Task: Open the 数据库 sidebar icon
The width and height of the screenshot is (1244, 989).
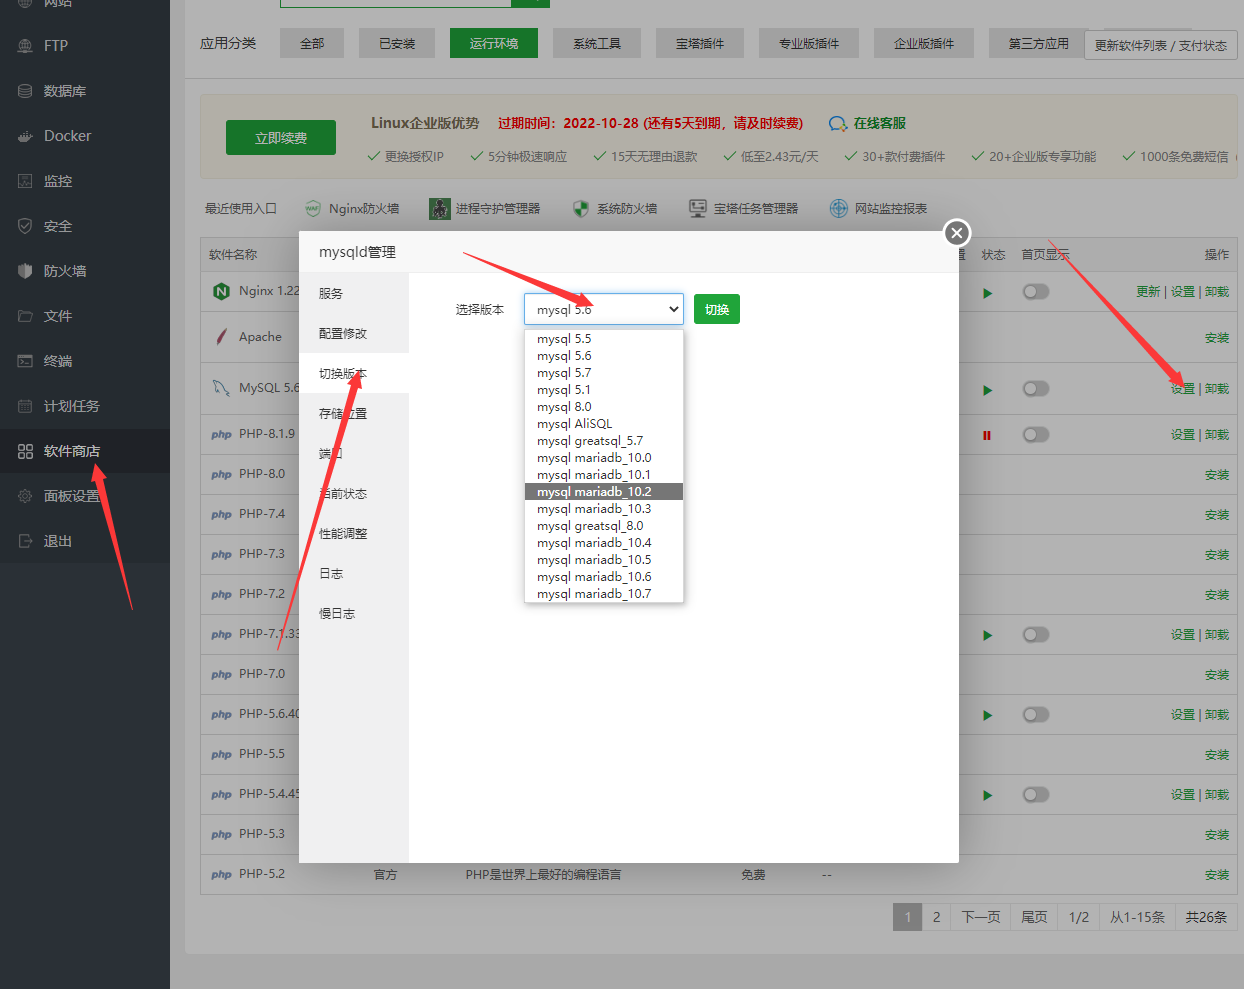Action: pos(25,91)
